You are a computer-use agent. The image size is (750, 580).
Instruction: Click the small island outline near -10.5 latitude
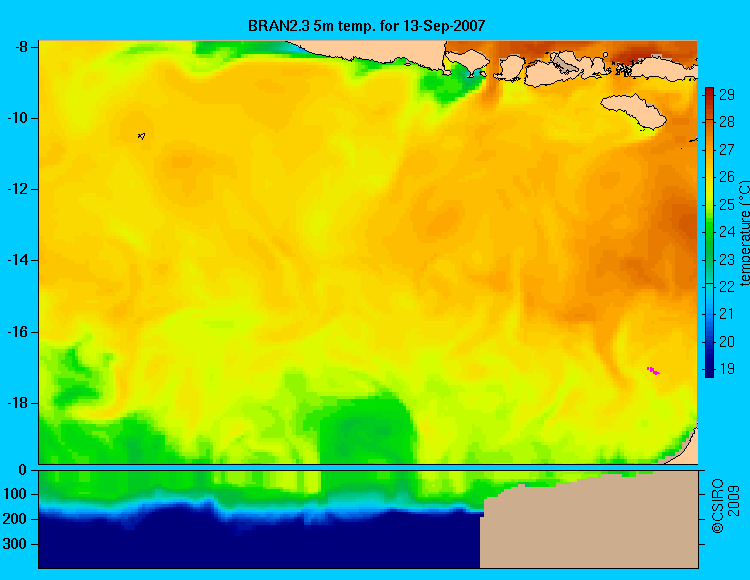(141, 136)
